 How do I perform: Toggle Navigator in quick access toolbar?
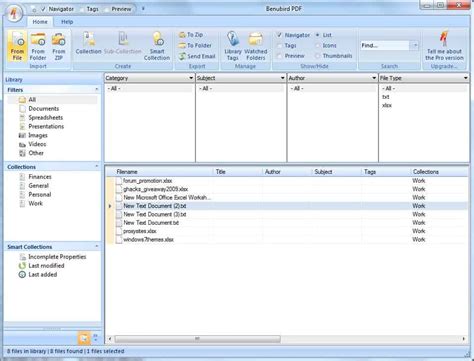57,9
